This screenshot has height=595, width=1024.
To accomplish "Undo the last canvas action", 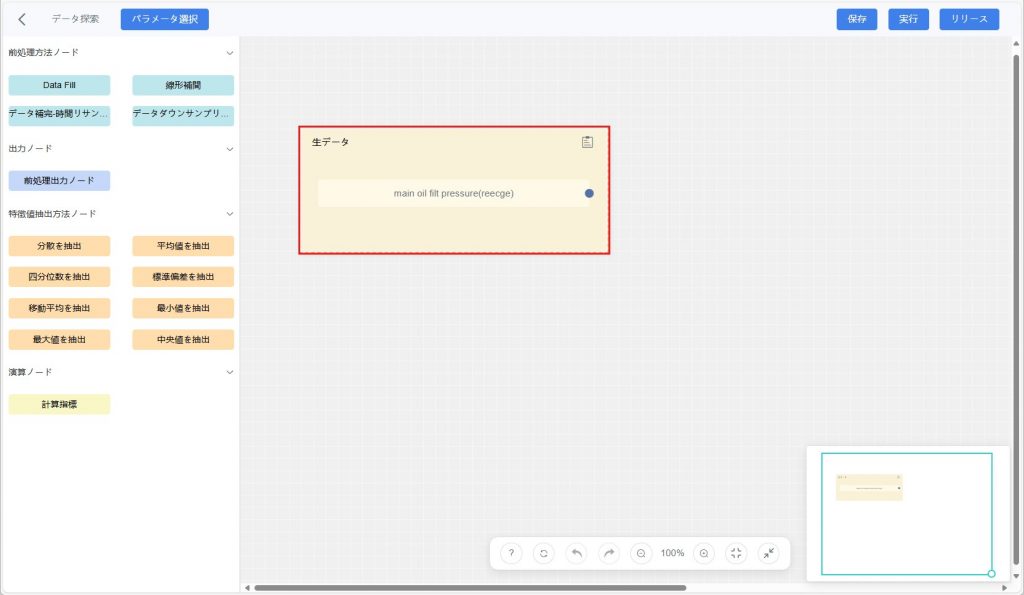I will (x=576, y=553).
